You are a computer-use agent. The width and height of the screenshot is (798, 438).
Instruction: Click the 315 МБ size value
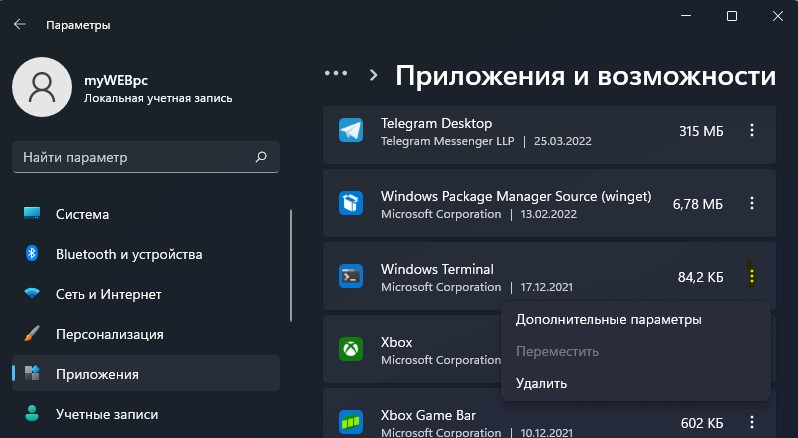click(x=701, y=131)
